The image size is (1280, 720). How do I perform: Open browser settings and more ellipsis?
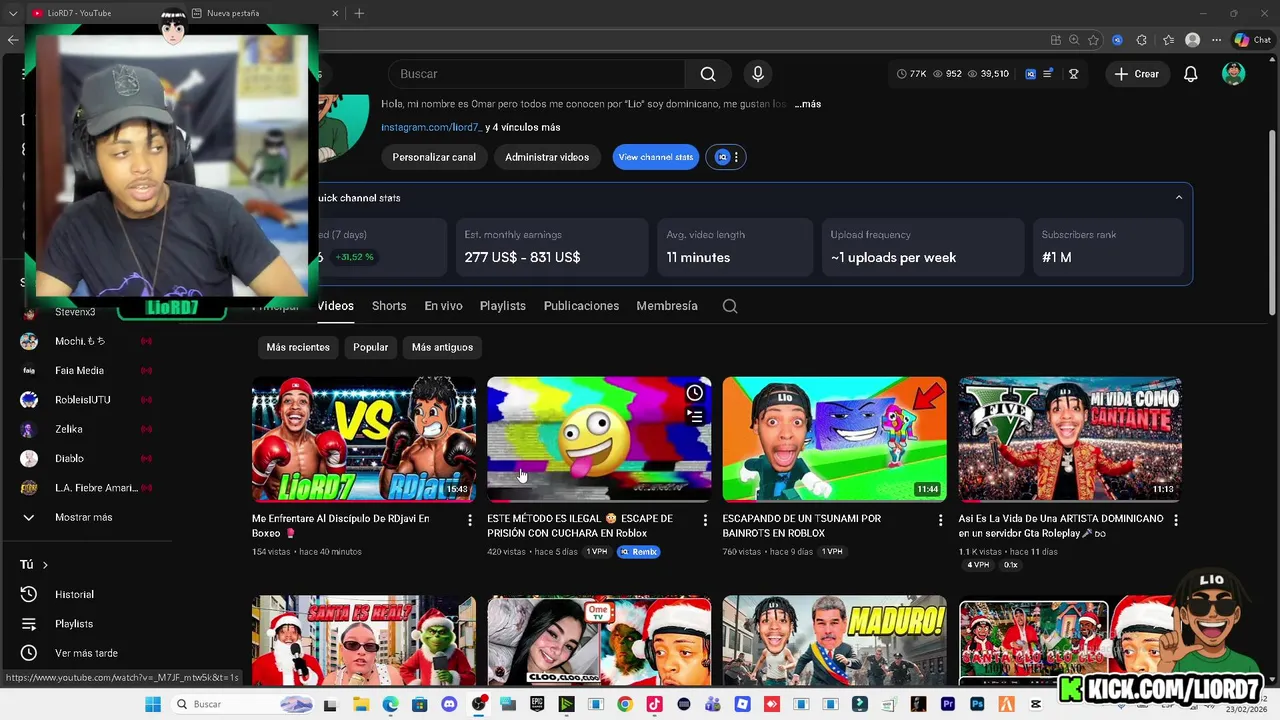pos(1216,40)
